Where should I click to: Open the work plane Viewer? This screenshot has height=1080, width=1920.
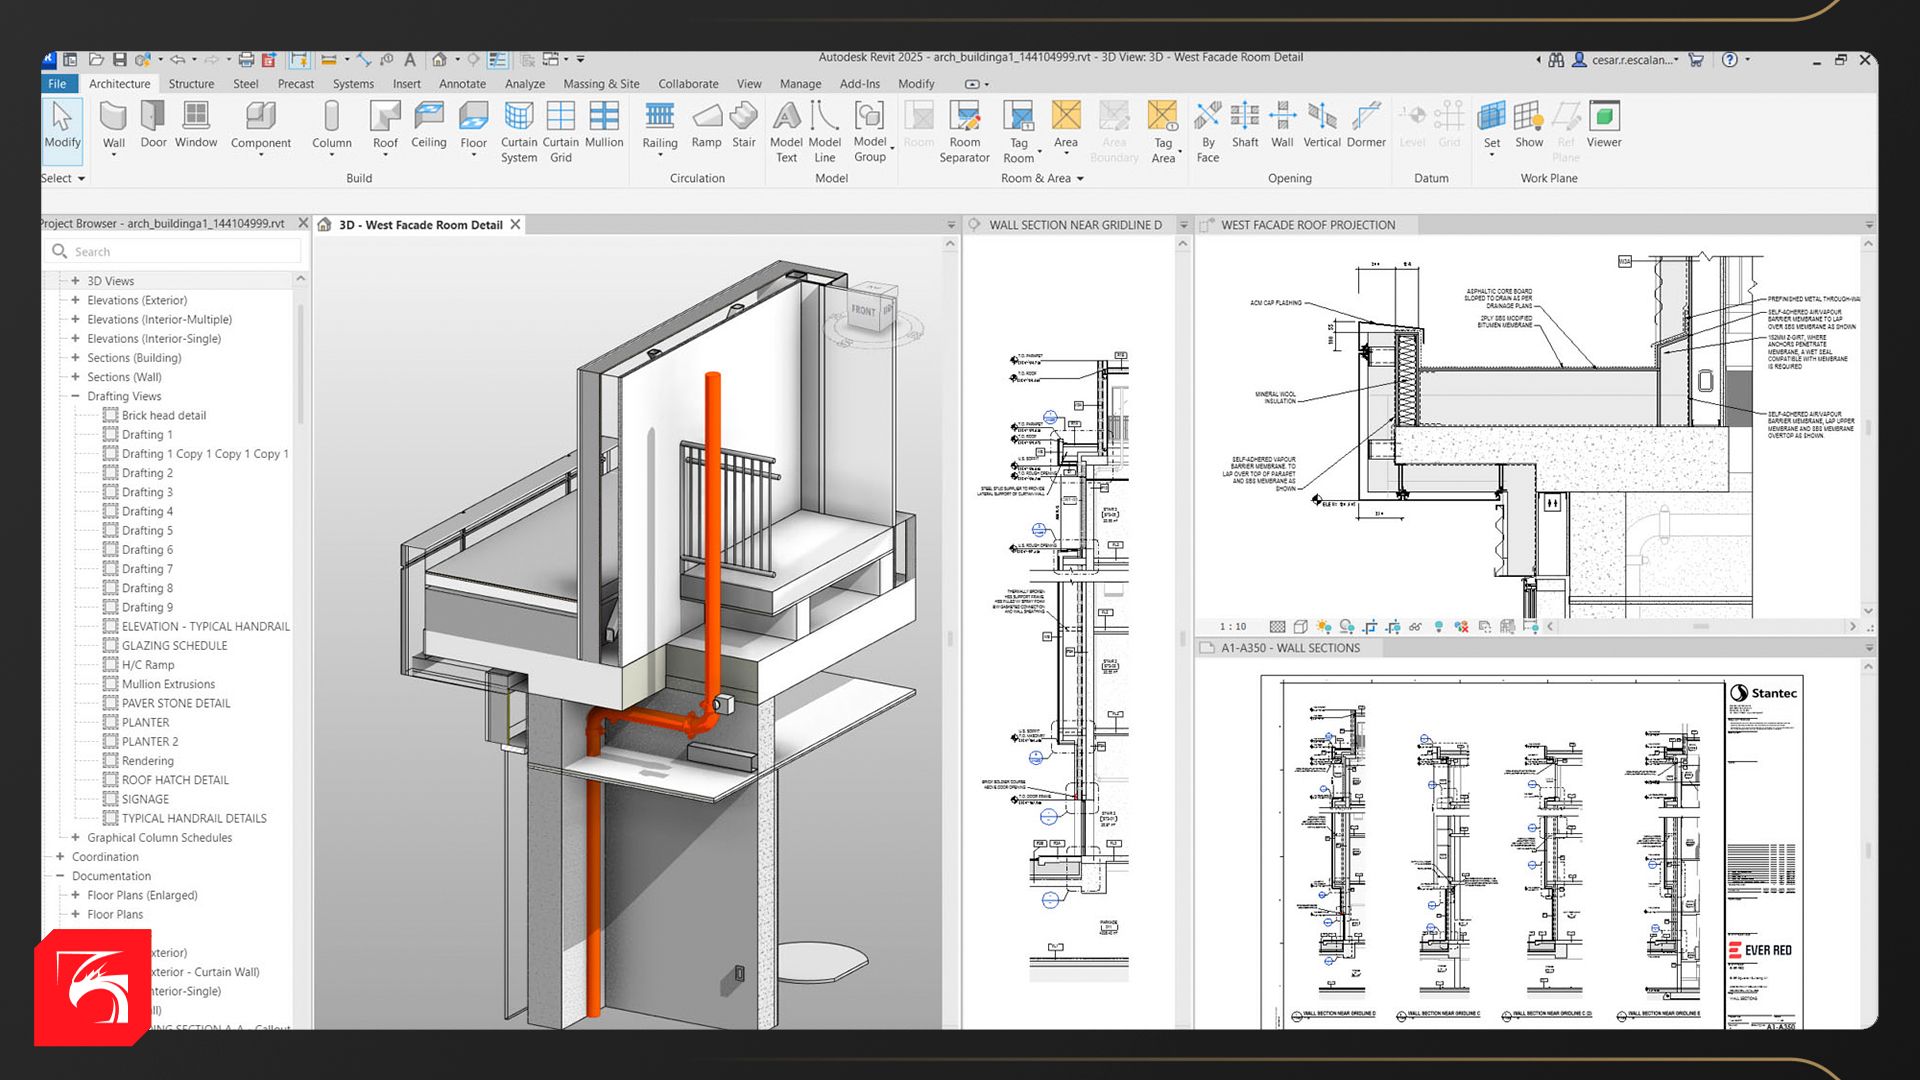[1604, 126]
